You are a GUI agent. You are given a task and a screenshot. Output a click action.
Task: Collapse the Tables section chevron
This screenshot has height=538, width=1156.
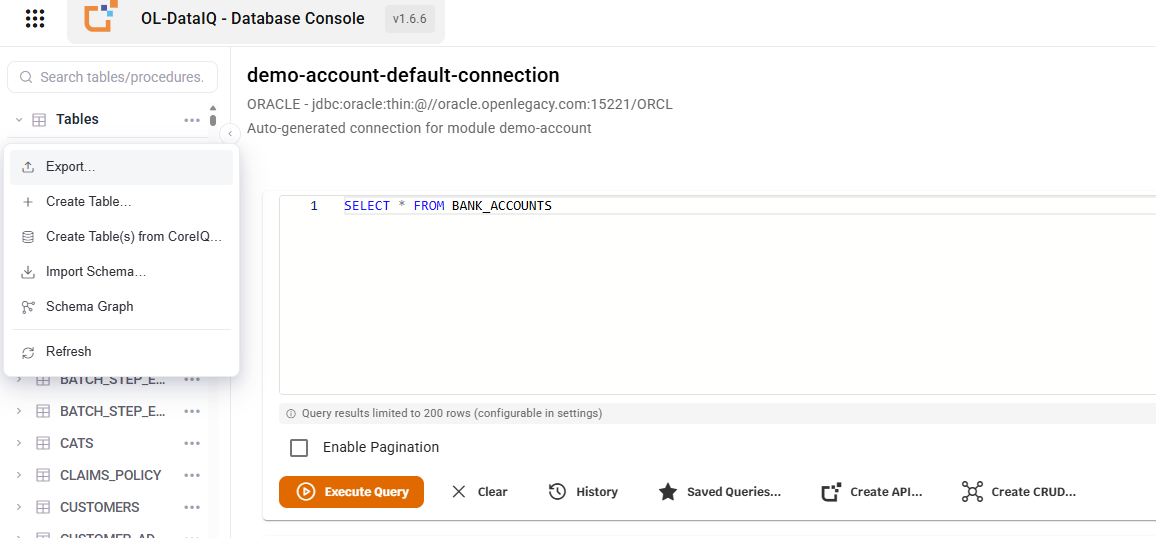click(20, 119)
